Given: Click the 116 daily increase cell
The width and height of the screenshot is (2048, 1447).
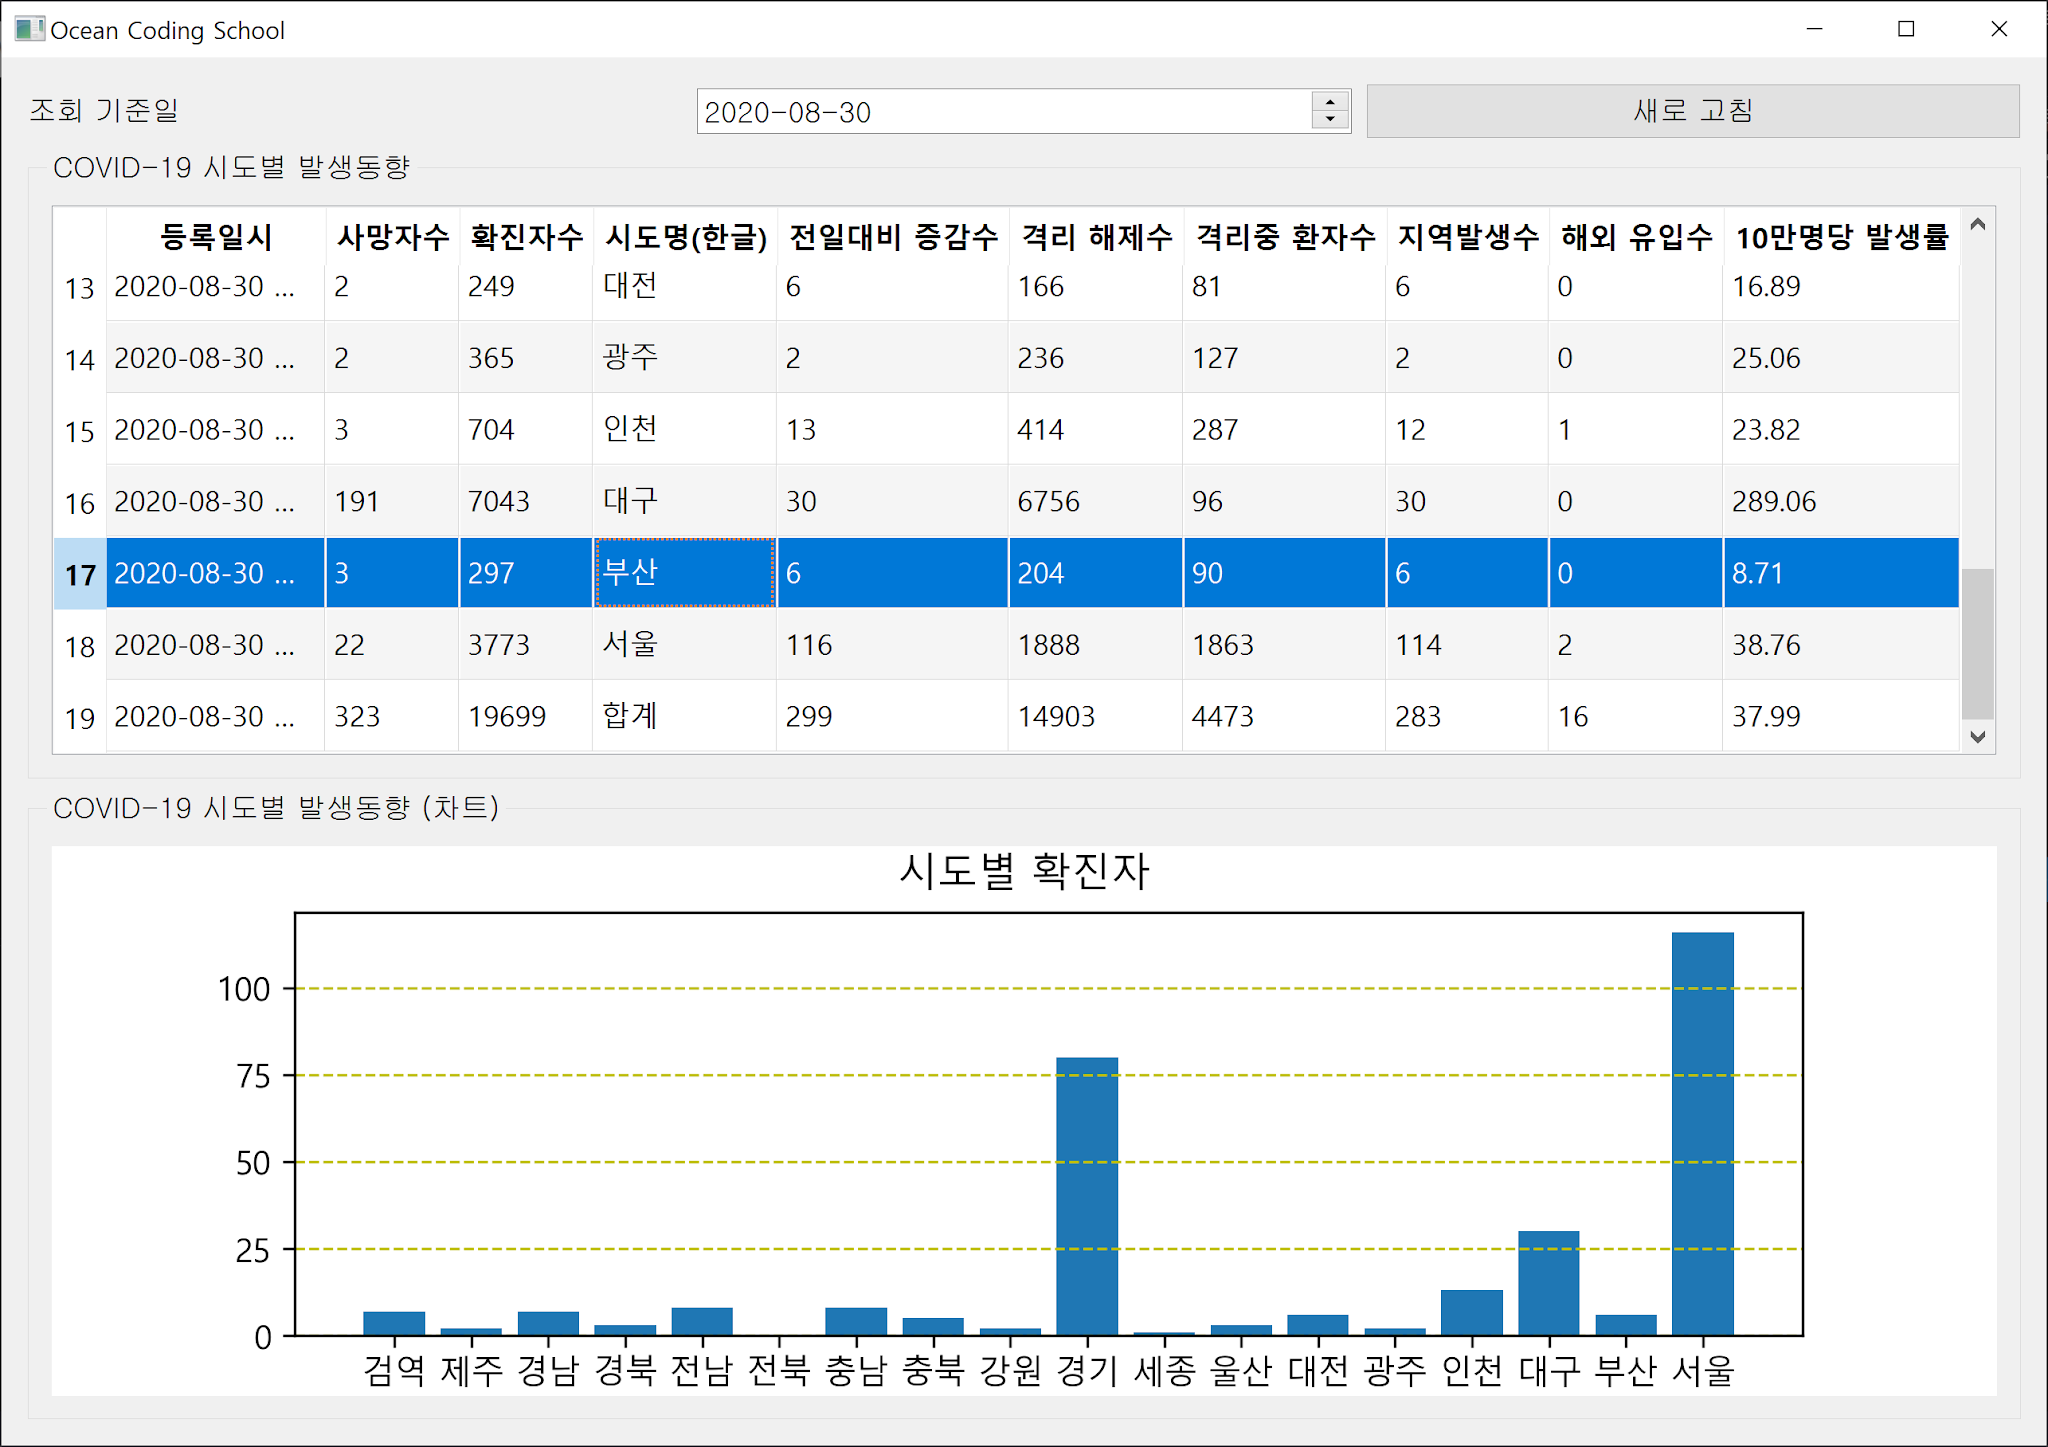Looking at the screenshot, I should (x=893, y=645).
